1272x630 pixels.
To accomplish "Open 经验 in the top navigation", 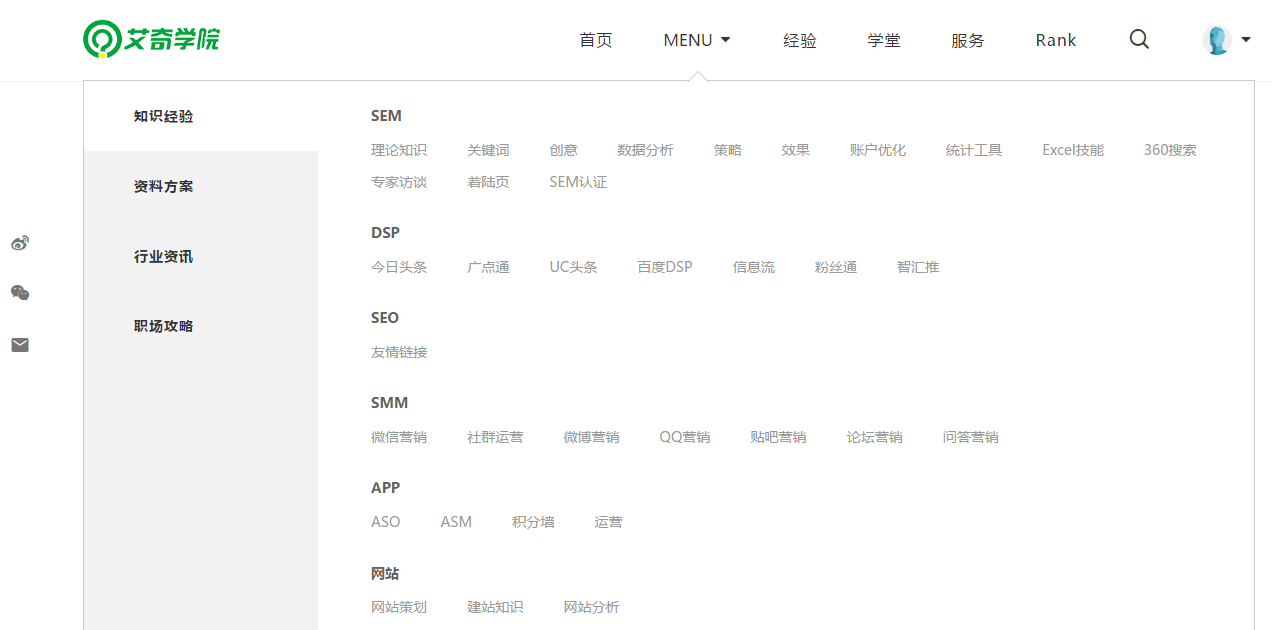I will 800,40.
